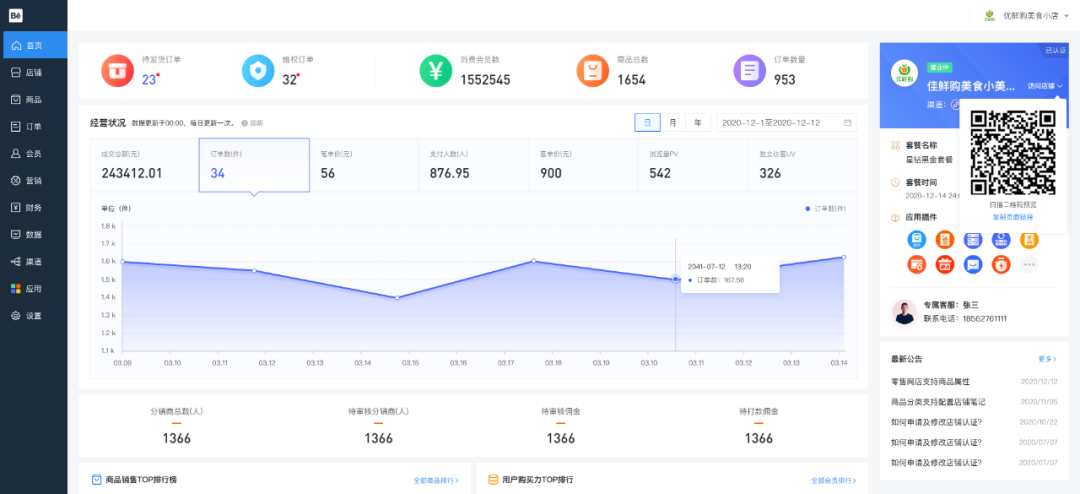This screenshot has height=494, width=1080.
Task: Click the purple 订单数量 document icon
Action: point(750,70)
